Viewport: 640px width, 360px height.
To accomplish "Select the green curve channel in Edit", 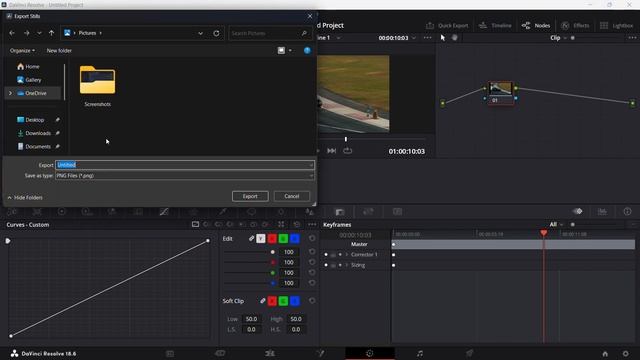I will click(x=283, y=238).
